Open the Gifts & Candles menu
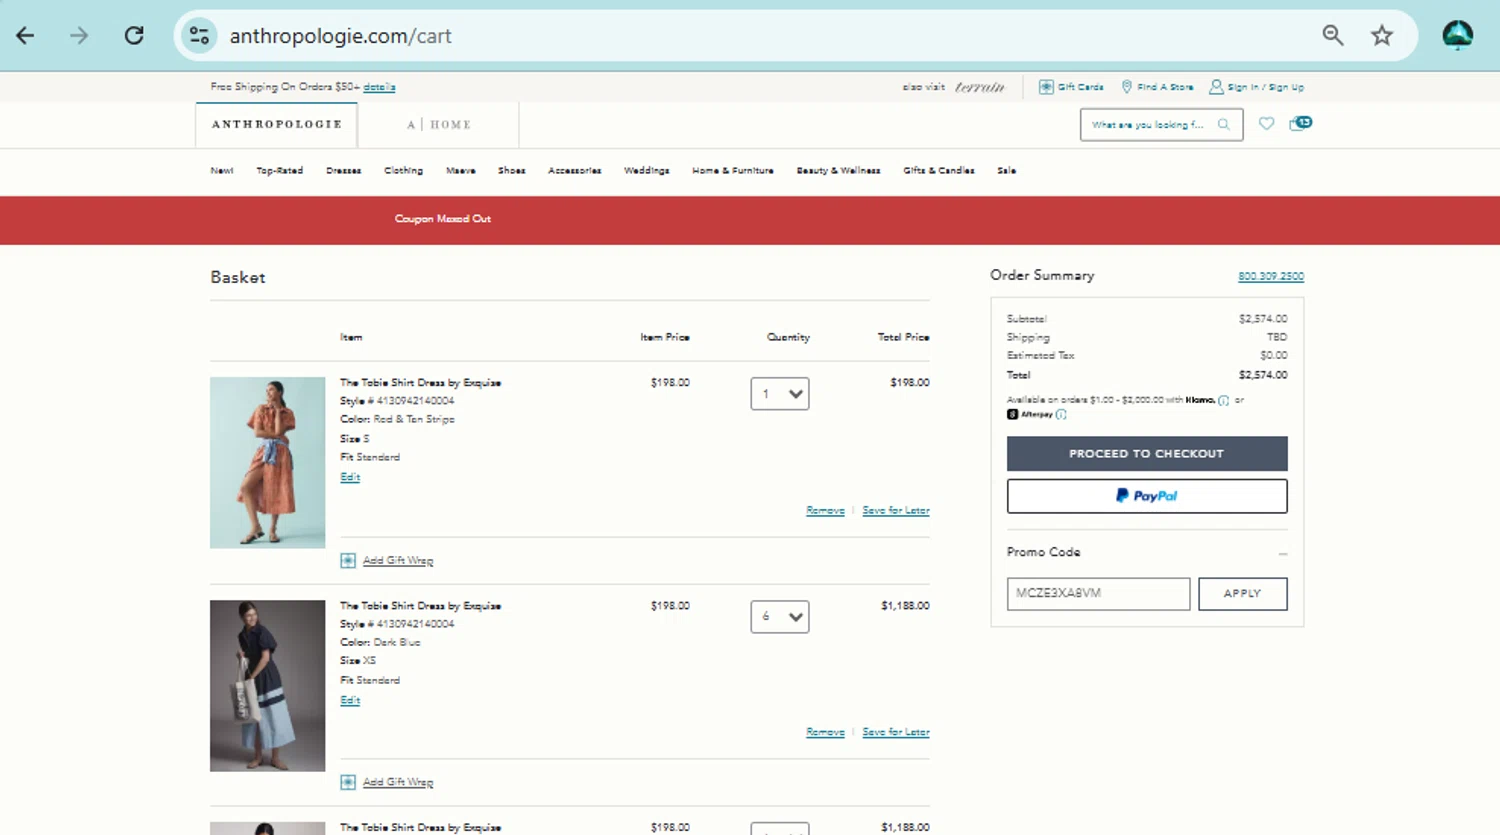This screenshot has width=1500, height=835. pyautogui.click(x=938, y=171)
